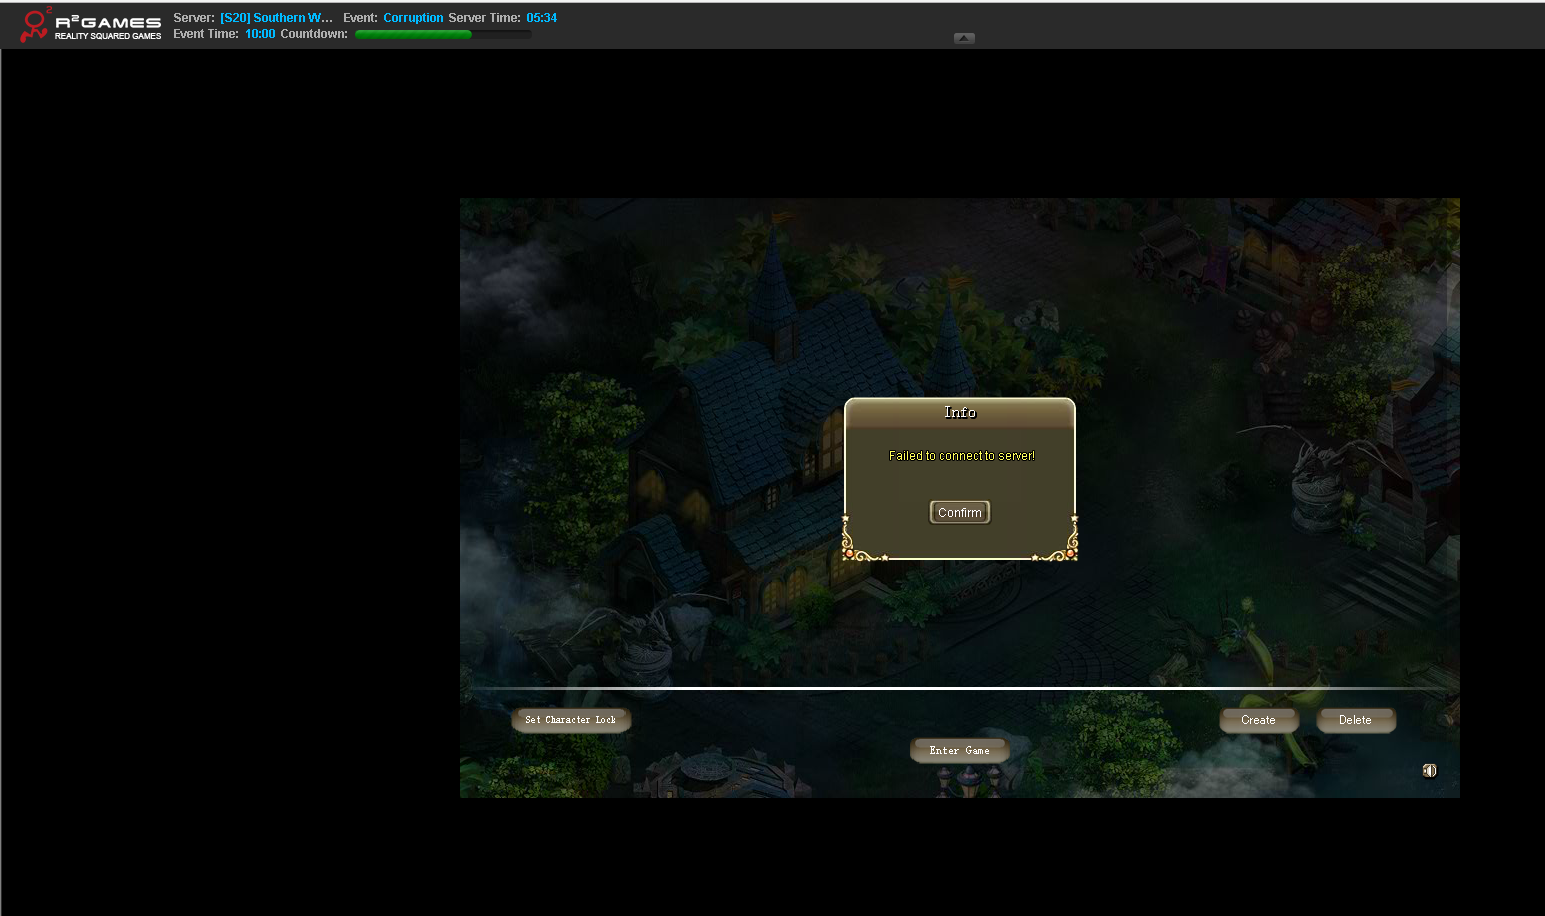Screen dimensions: 1545x916
Task: Click the red R2Games figure logo
Action: (x=34, y=25)
